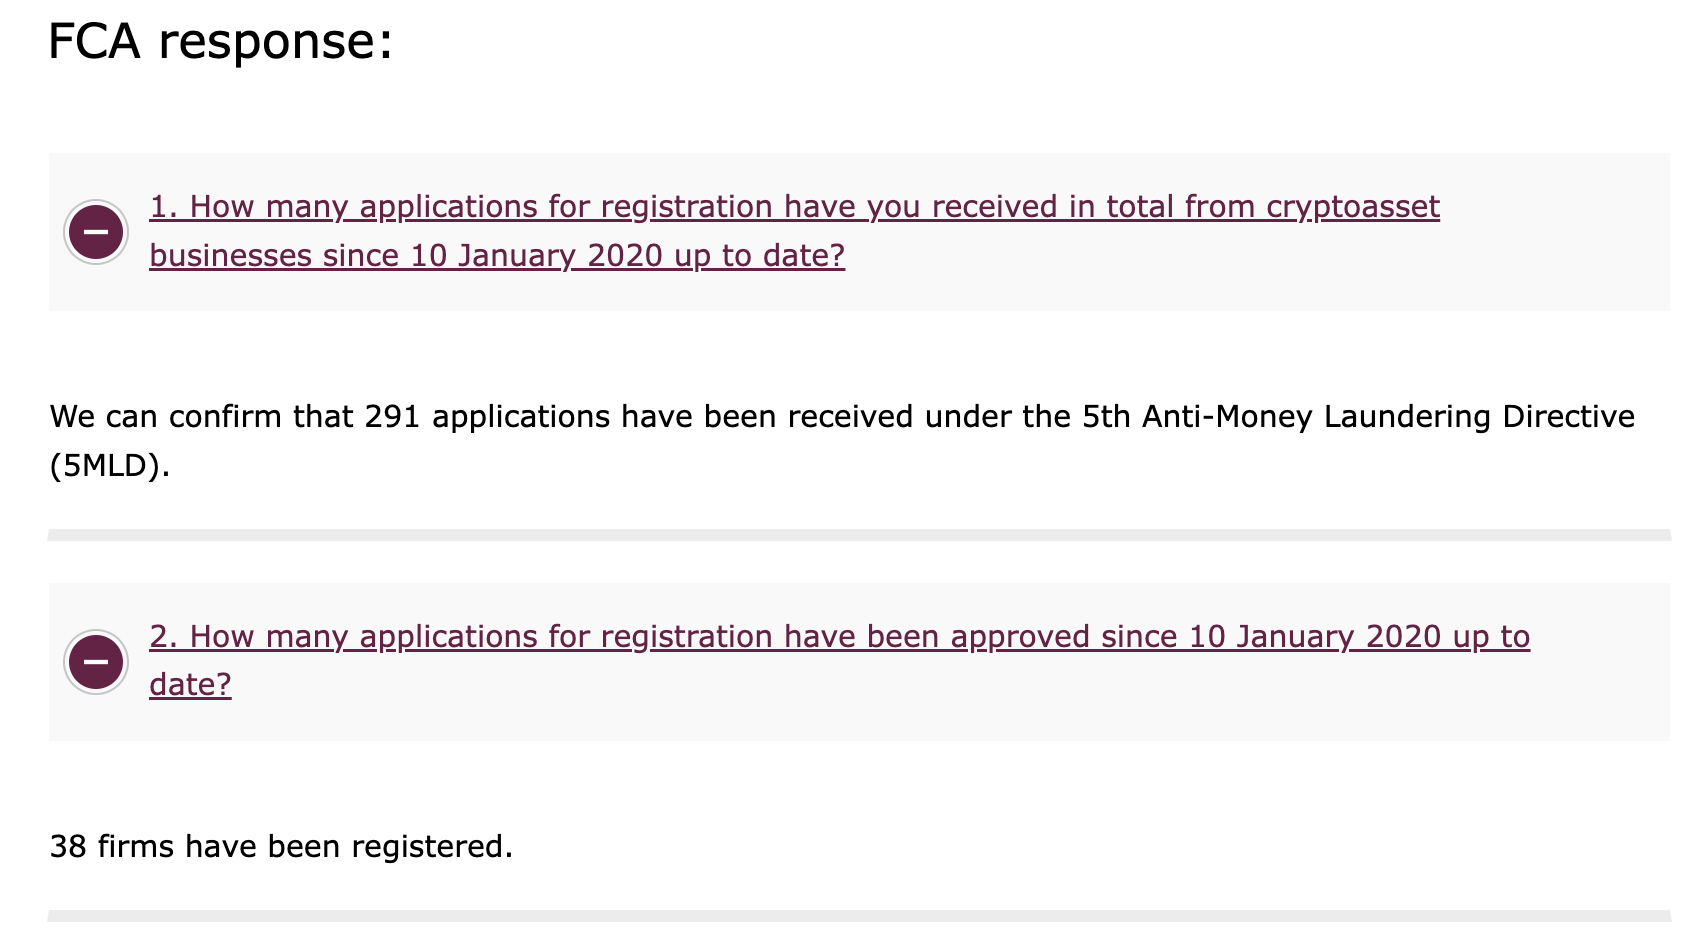The image size is (1692, 938).
Task: Click the divider bar below the 38 firms answer
Action: click(x=858, y=915)
